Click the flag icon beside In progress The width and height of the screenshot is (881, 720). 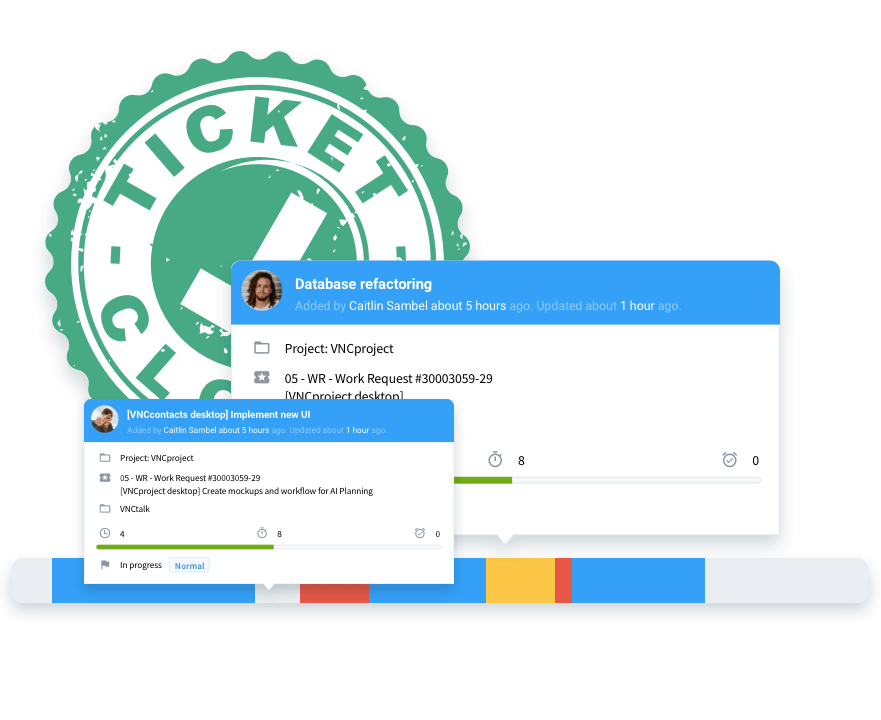[105, 565]
